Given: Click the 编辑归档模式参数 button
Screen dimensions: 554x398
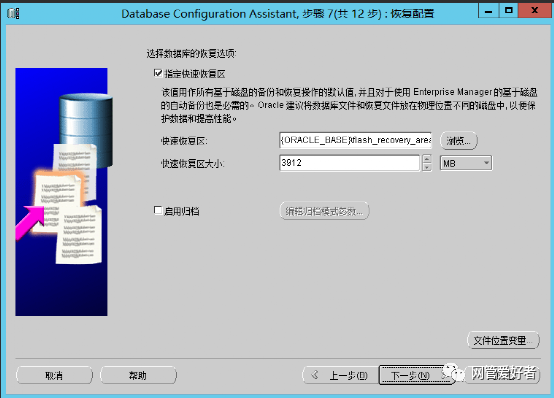Looking at the screenshot, I should coord(324,211).
